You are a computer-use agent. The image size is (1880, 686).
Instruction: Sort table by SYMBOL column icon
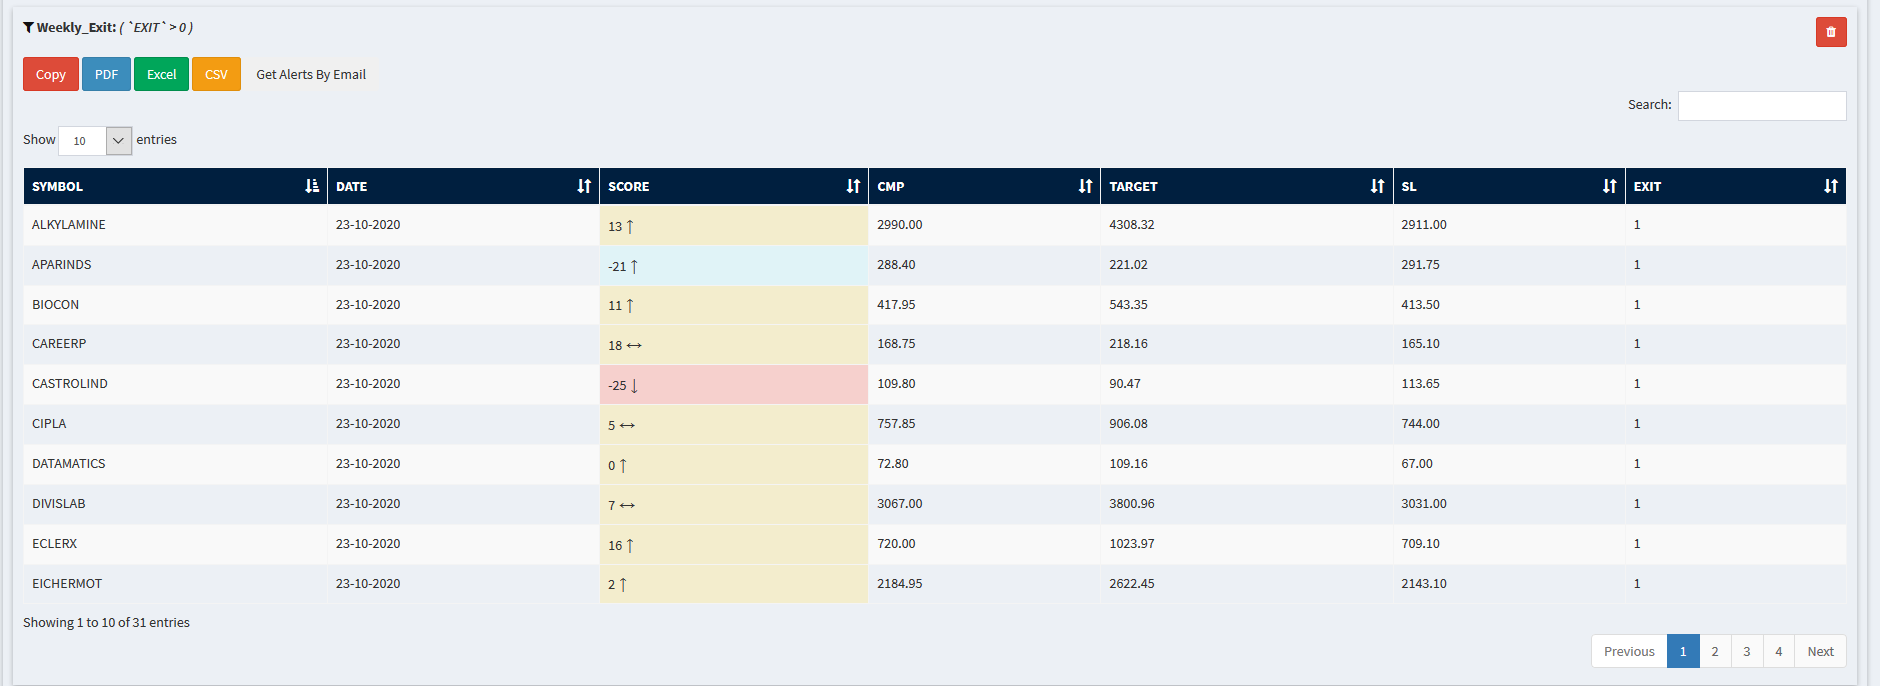[x=312, y=186]
